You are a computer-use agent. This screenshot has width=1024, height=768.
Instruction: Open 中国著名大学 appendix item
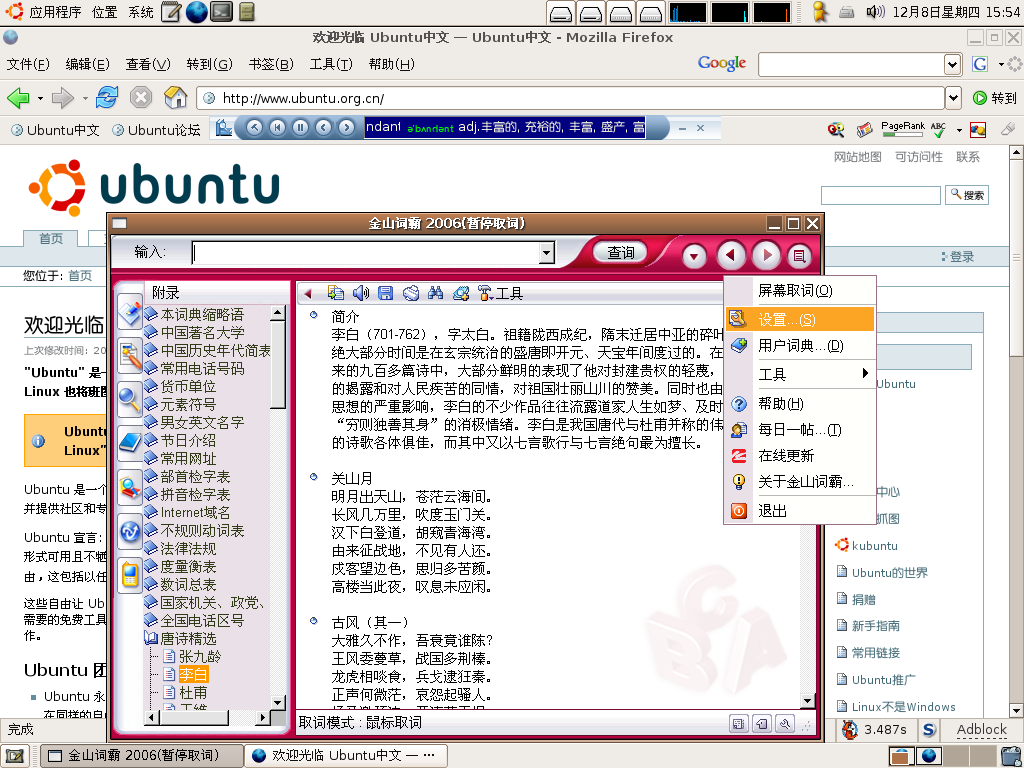[202, 332]
